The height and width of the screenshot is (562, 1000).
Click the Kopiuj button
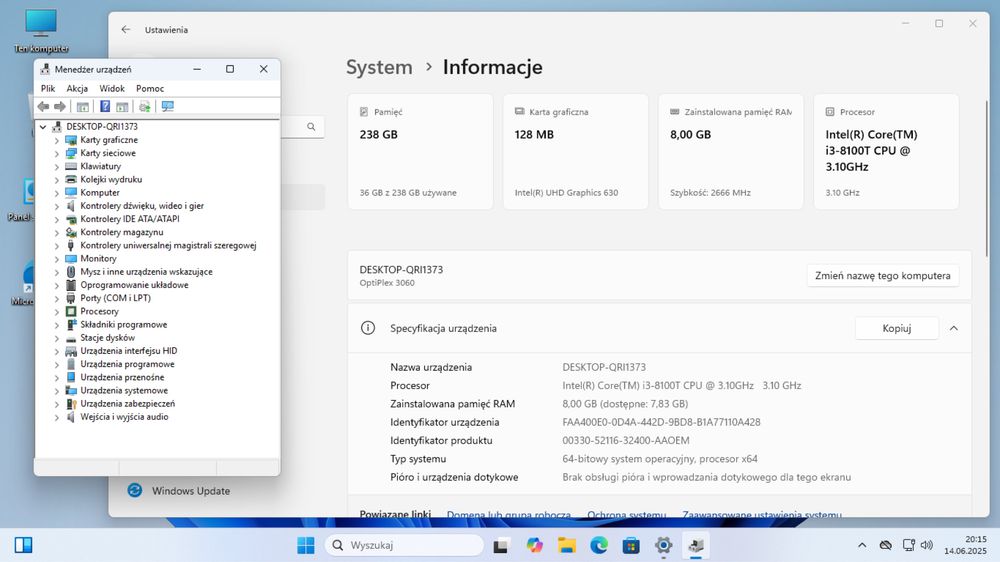897,328
